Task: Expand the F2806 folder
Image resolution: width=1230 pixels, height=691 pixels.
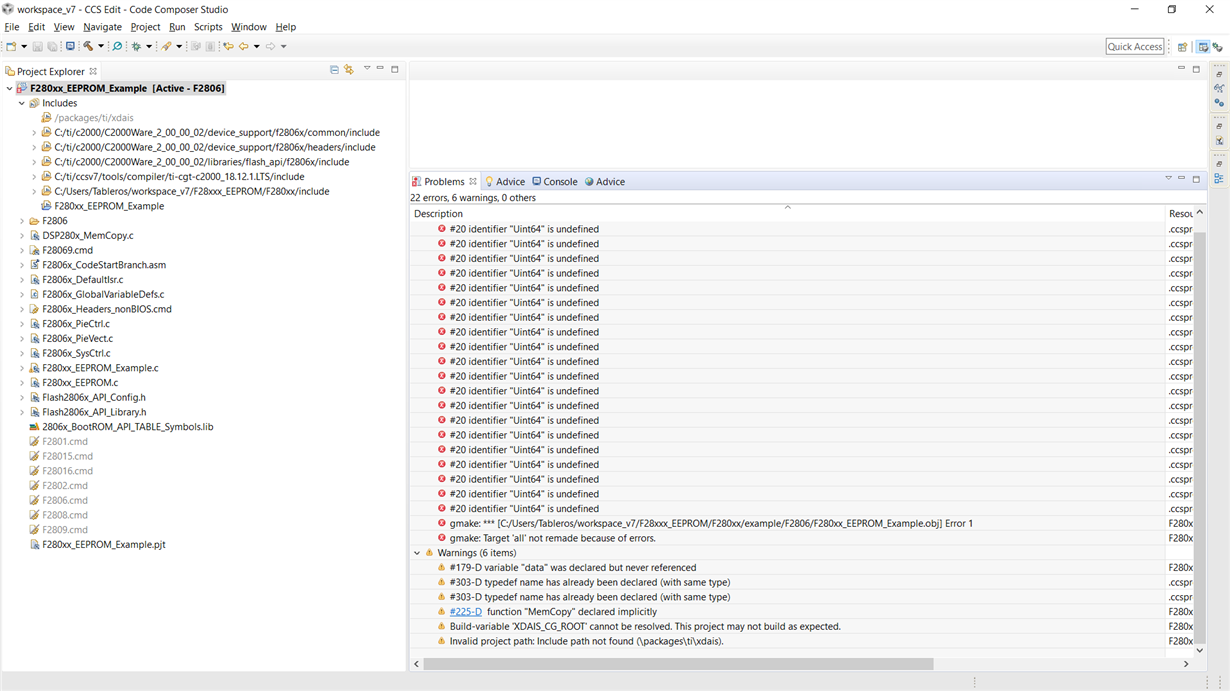Action: coord(21,221)
